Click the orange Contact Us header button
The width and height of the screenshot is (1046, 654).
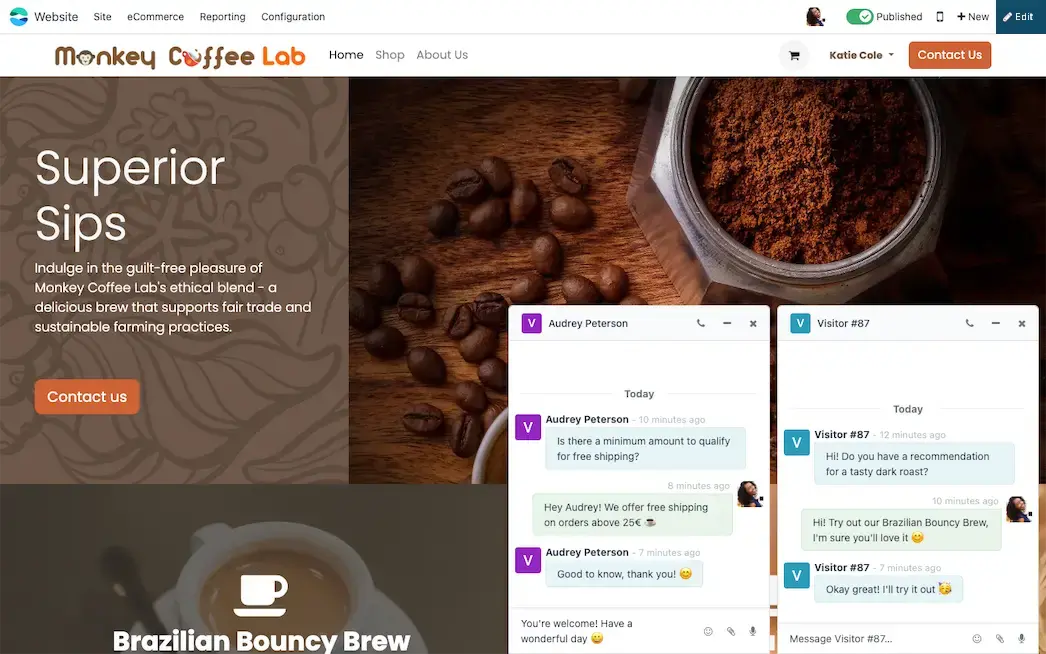click(949, 55)
